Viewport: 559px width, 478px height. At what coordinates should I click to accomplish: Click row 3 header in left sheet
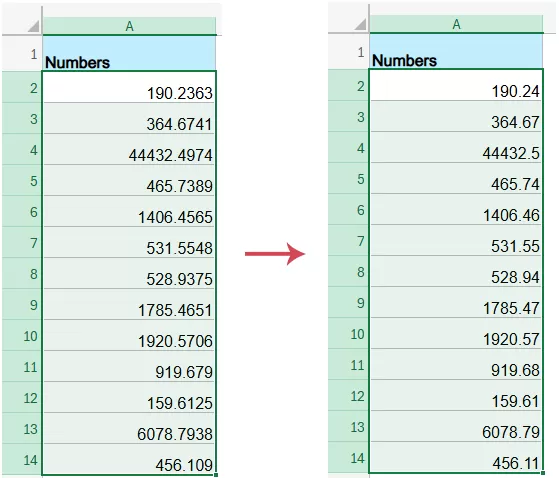[x=22, y=118]
